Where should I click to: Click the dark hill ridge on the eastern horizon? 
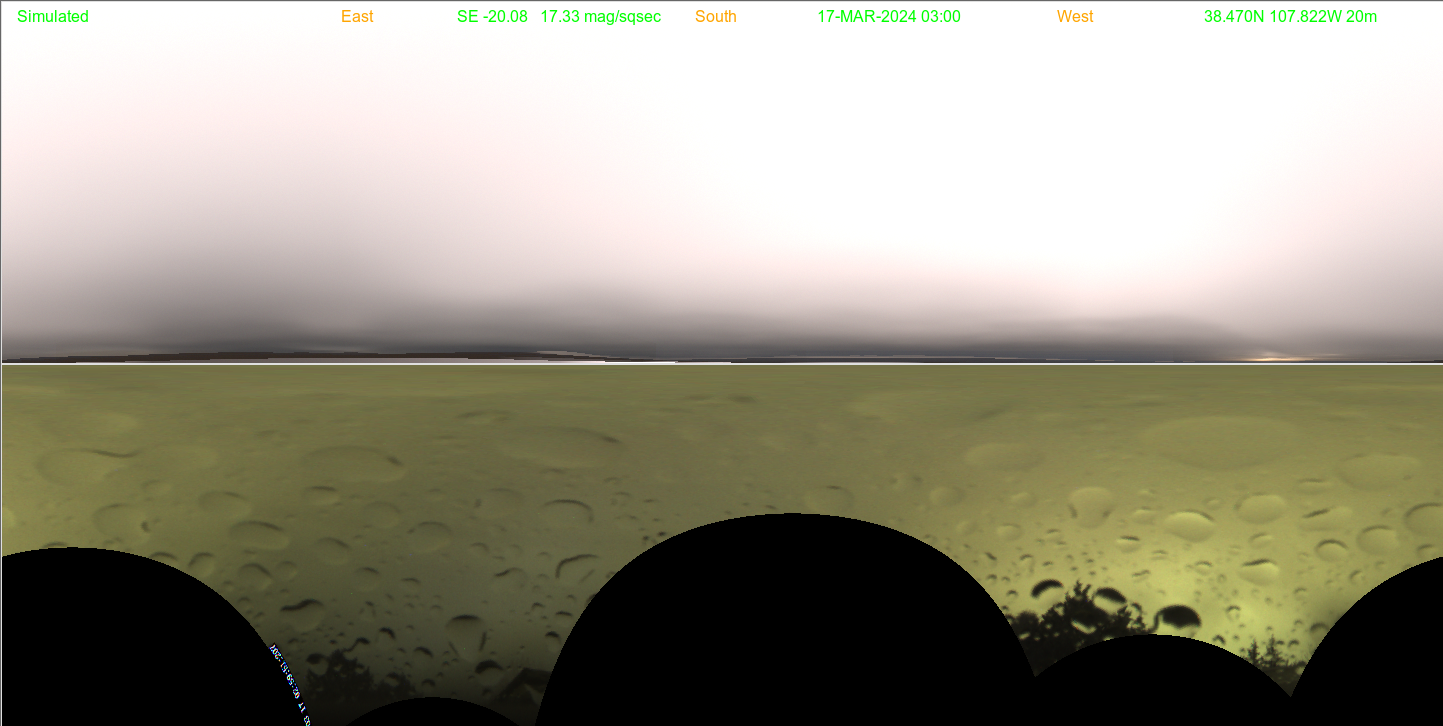pyautogui.click(x=300, y=354)
